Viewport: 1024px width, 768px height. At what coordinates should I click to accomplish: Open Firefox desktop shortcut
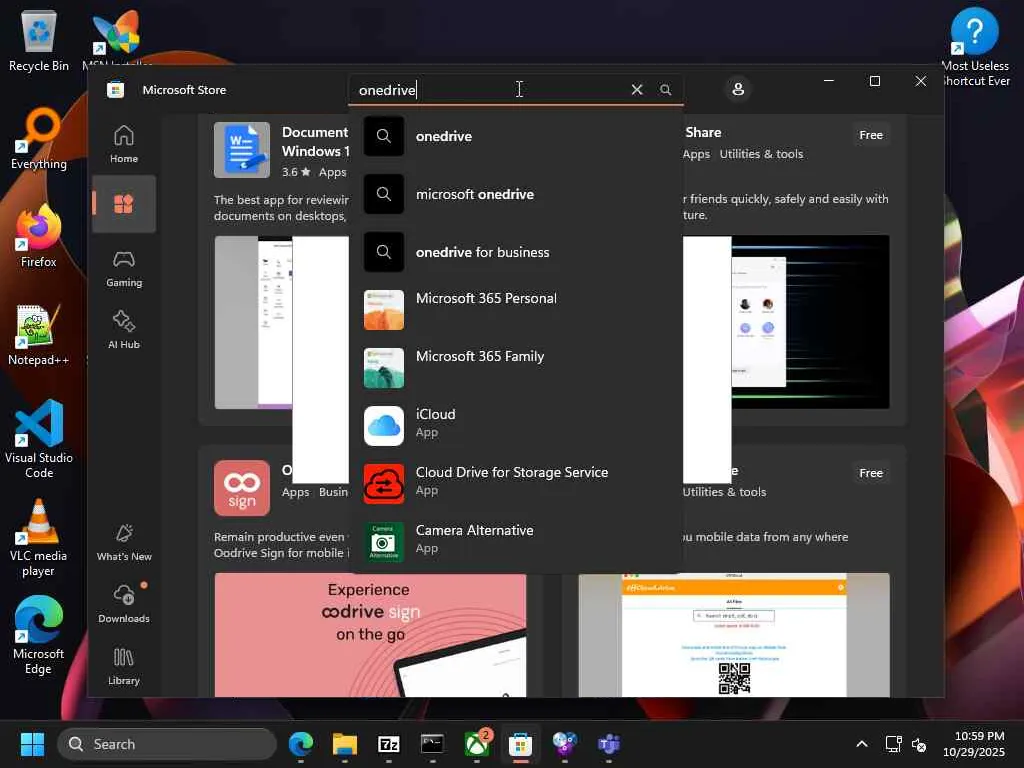[x=39, y=236]
